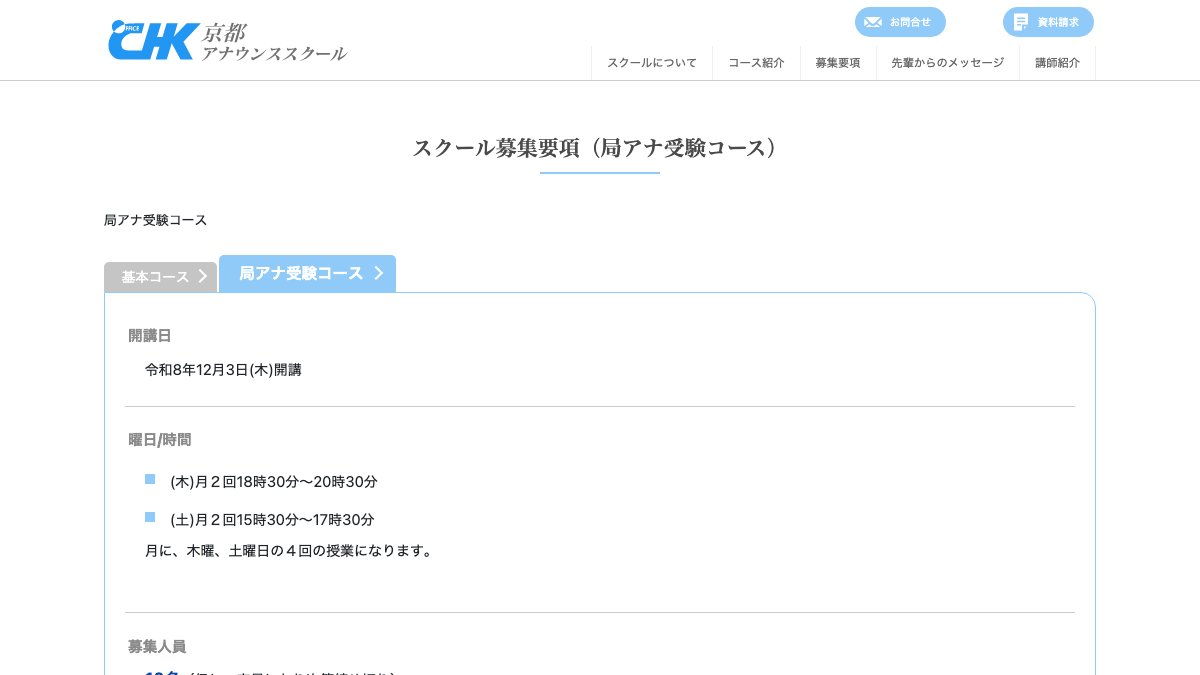1200x675 pixels.
Task: Click text 令和8年12月3日(木)開講
Action: coord(223,370)
